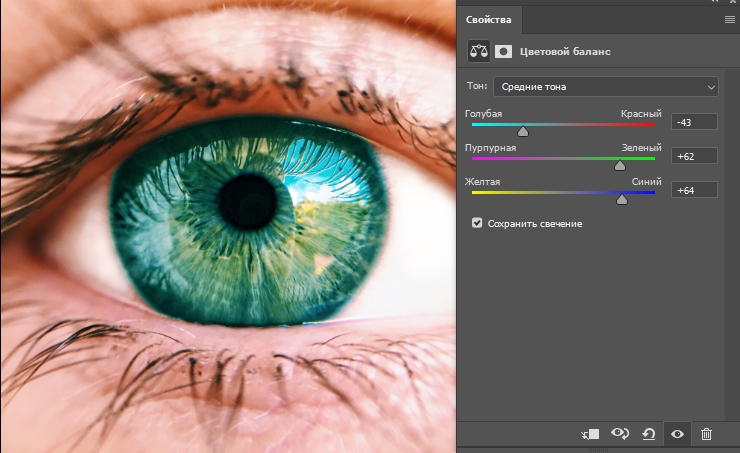This screenshot has width=740, height=453.
Task: Click the Yellow-Blue value field showing +64
Action: tap(694, 190)
